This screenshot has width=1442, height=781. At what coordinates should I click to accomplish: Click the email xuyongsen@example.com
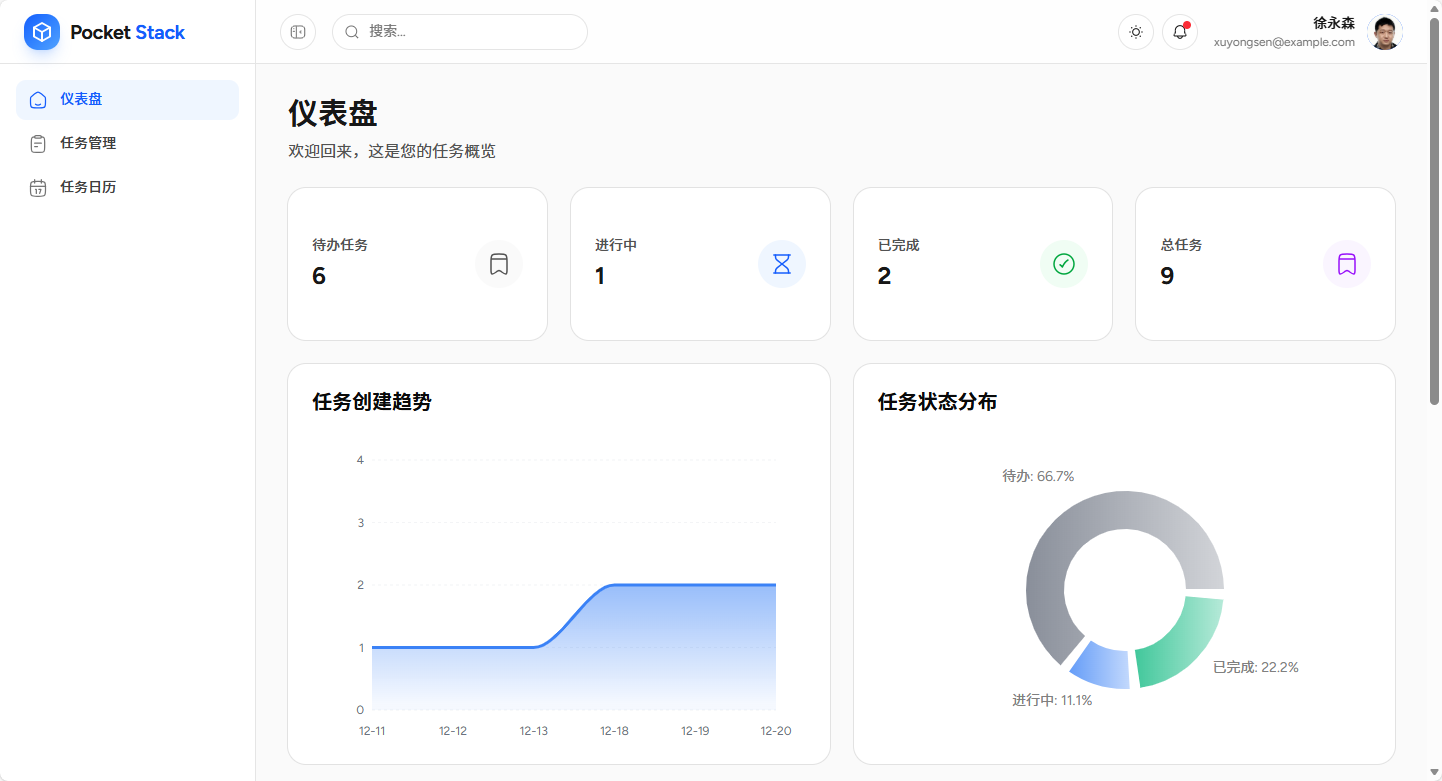coord(1283,42)
